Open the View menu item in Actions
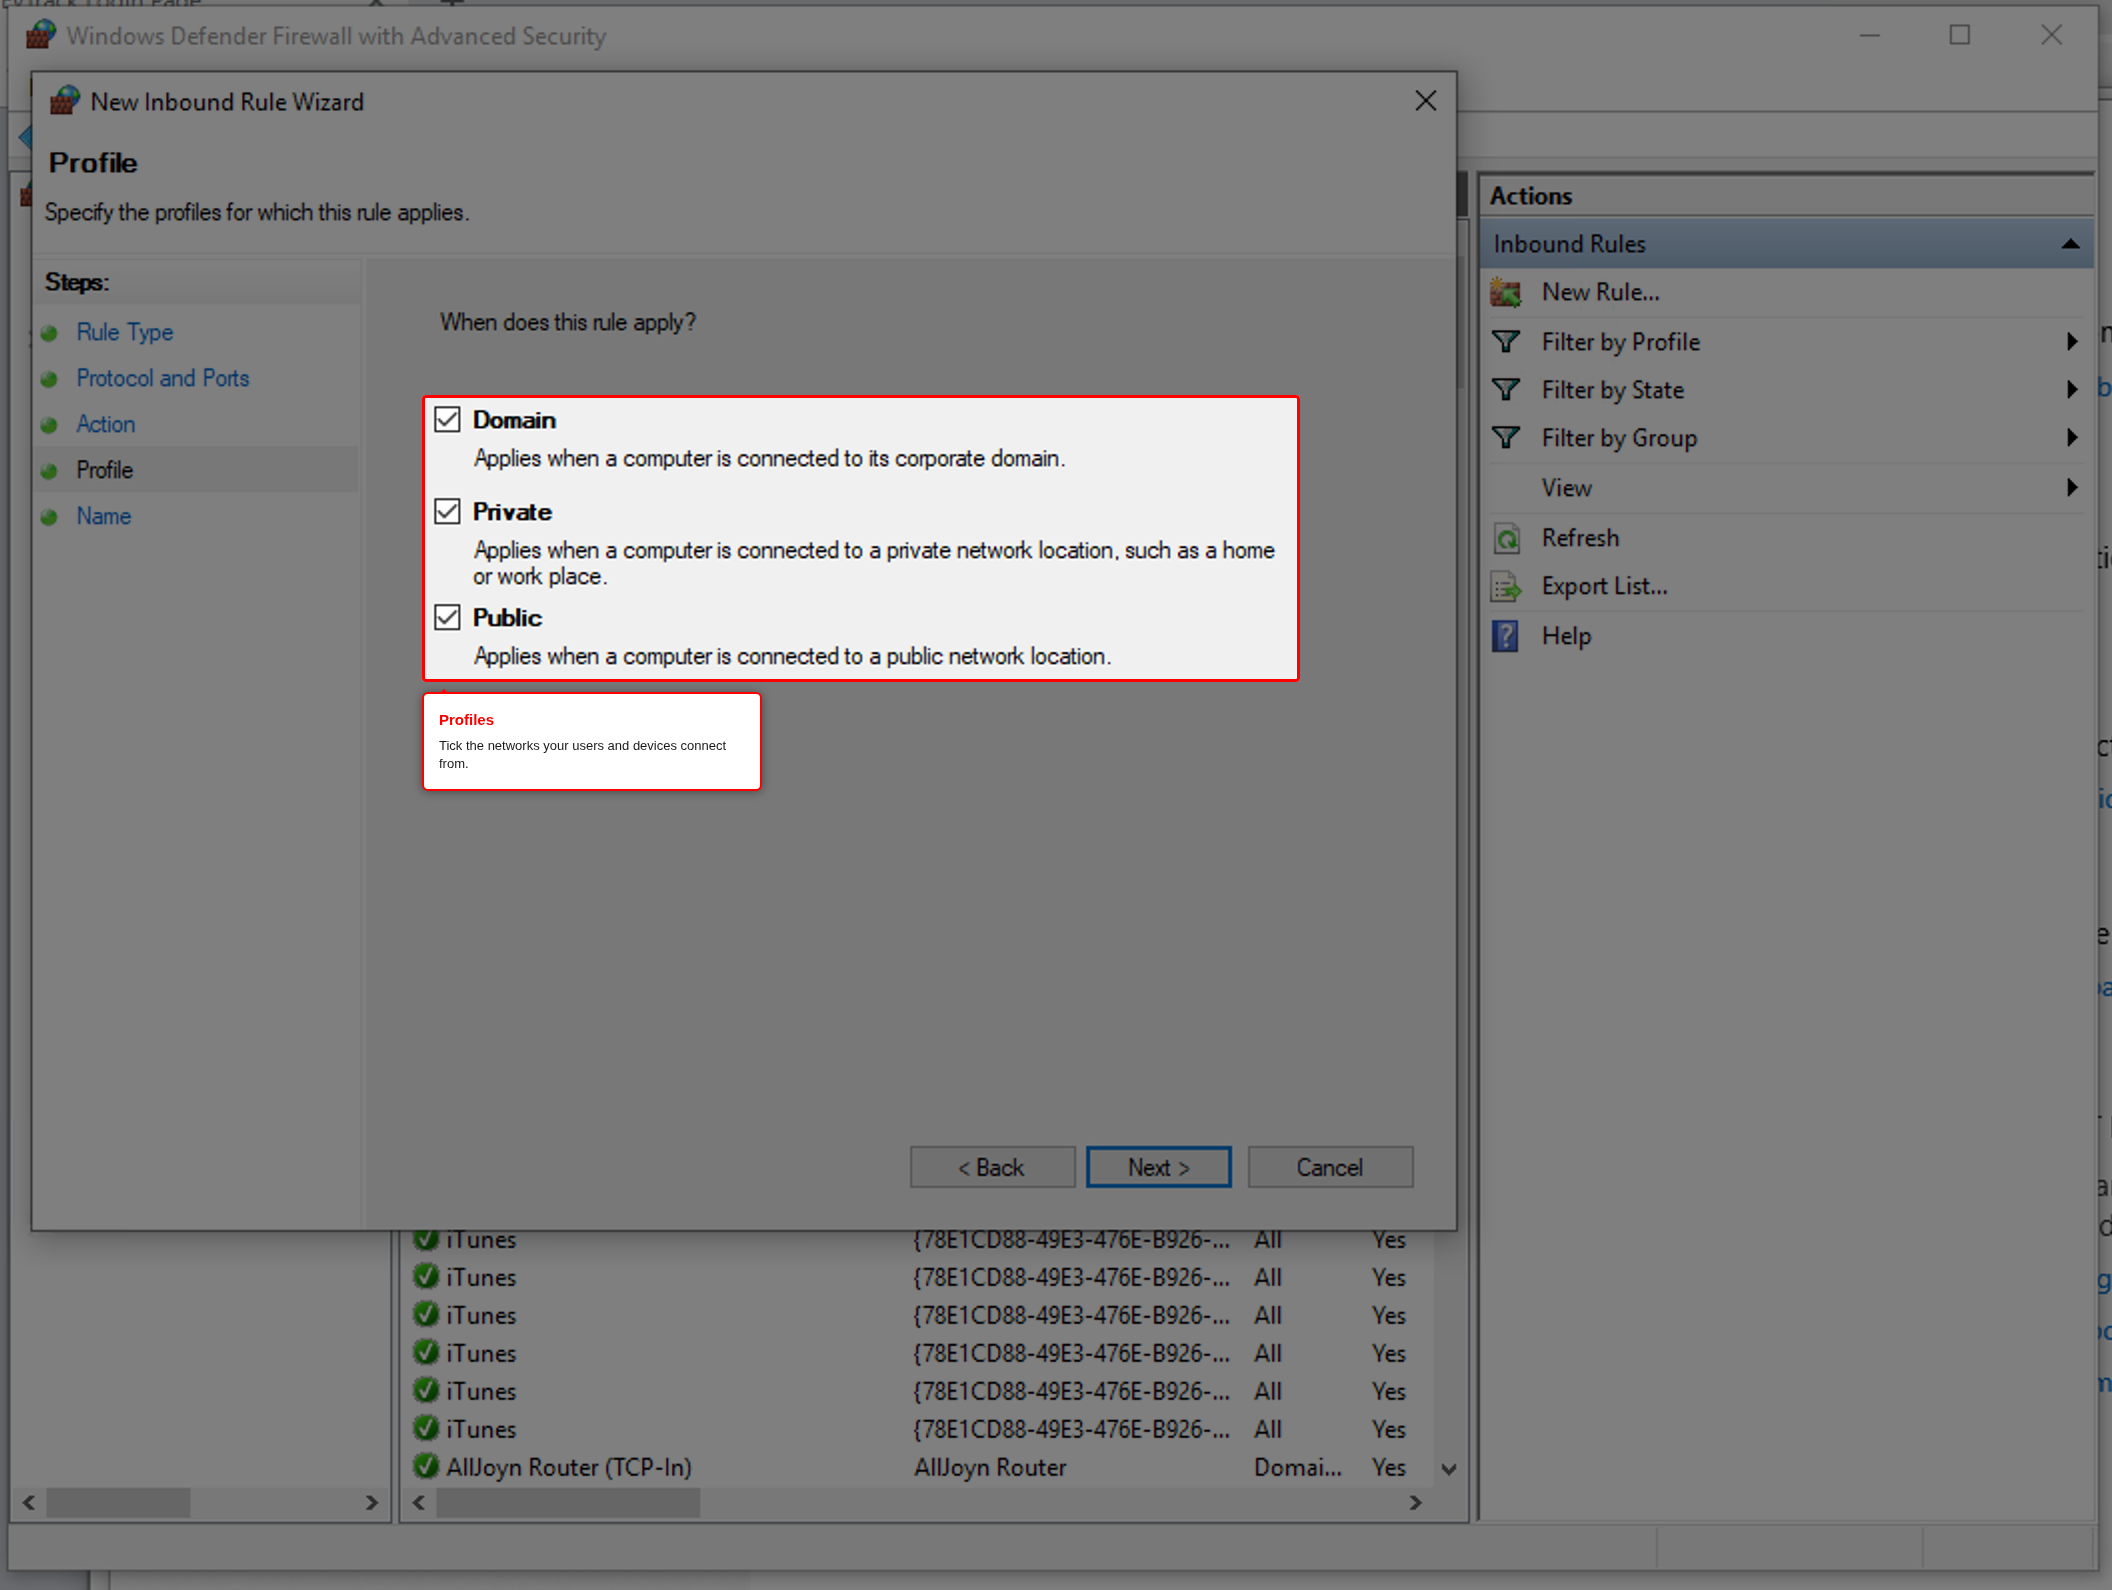The width and height of the screenshot is (2112, 1590). 1566,488
